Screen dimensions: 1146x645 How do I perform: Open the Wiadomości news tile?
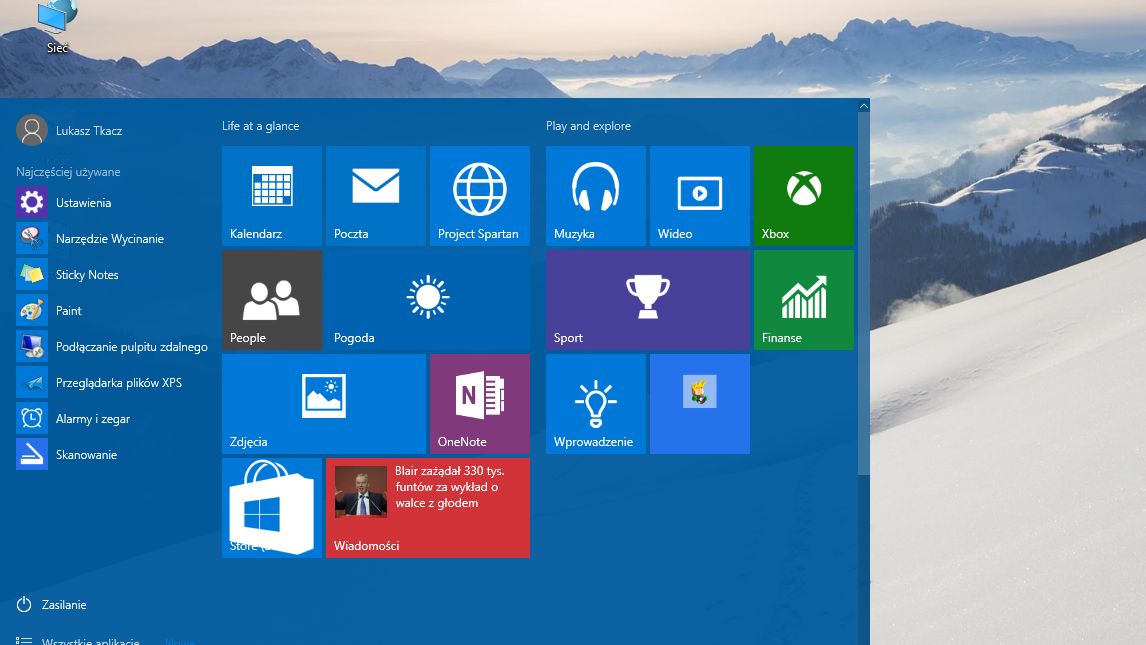click(x=428, y=508)
